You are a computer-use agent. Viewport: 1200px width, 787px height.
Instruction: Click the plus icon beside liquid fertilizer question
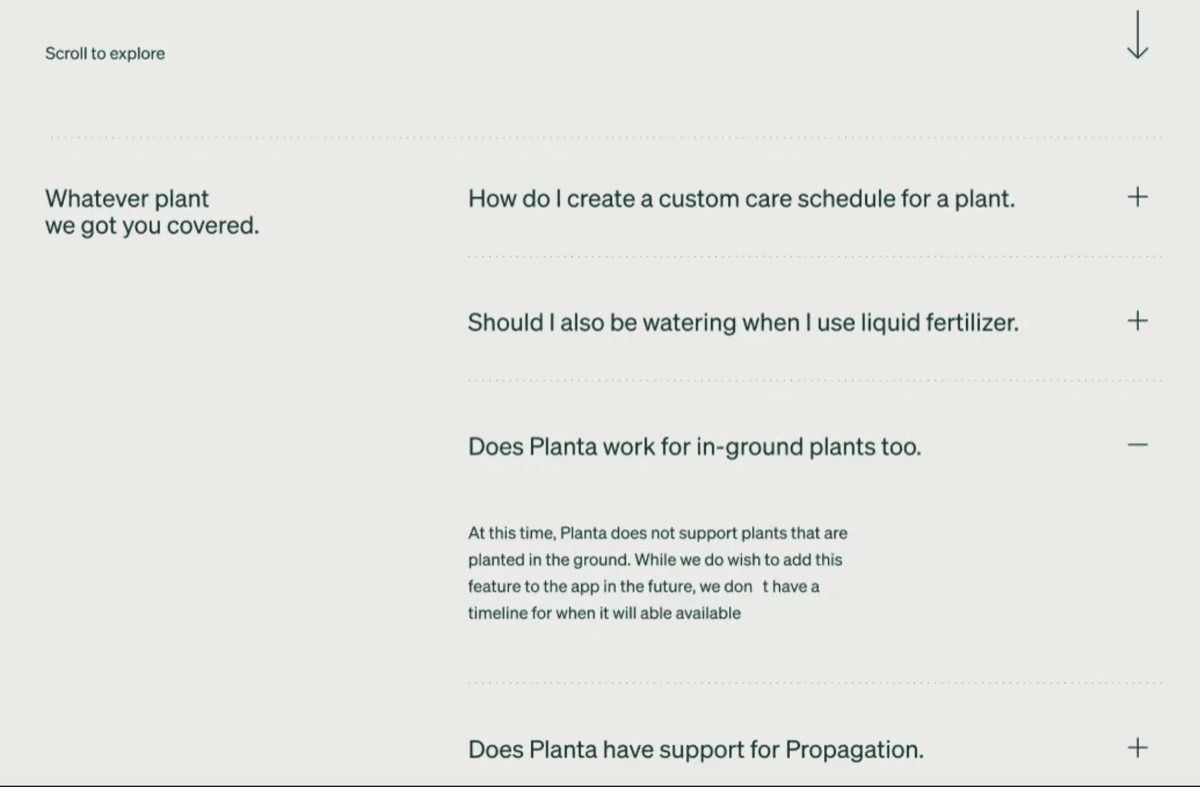coord(1137,321)
